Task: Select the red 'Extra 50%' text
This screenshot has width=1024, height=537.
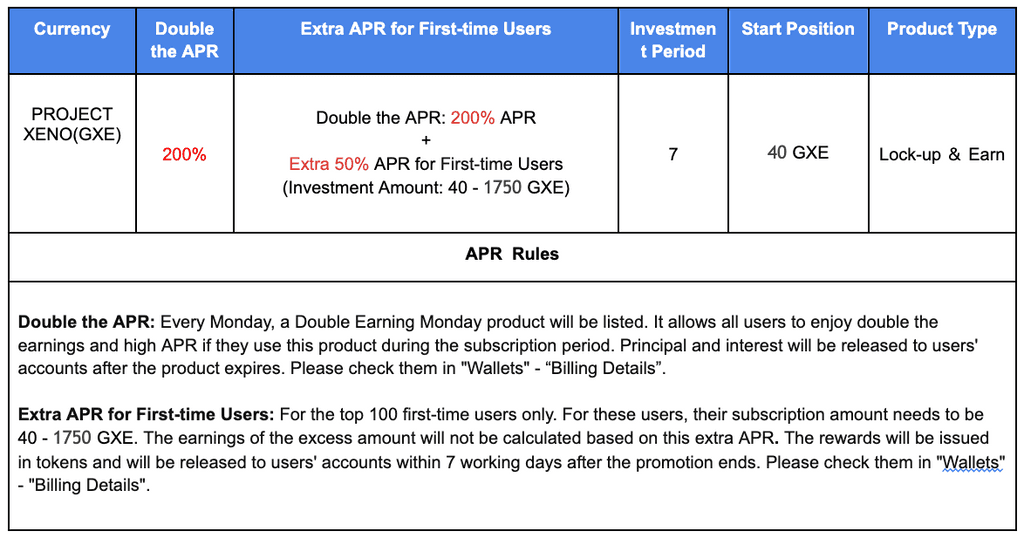Action: coord(329,164)
